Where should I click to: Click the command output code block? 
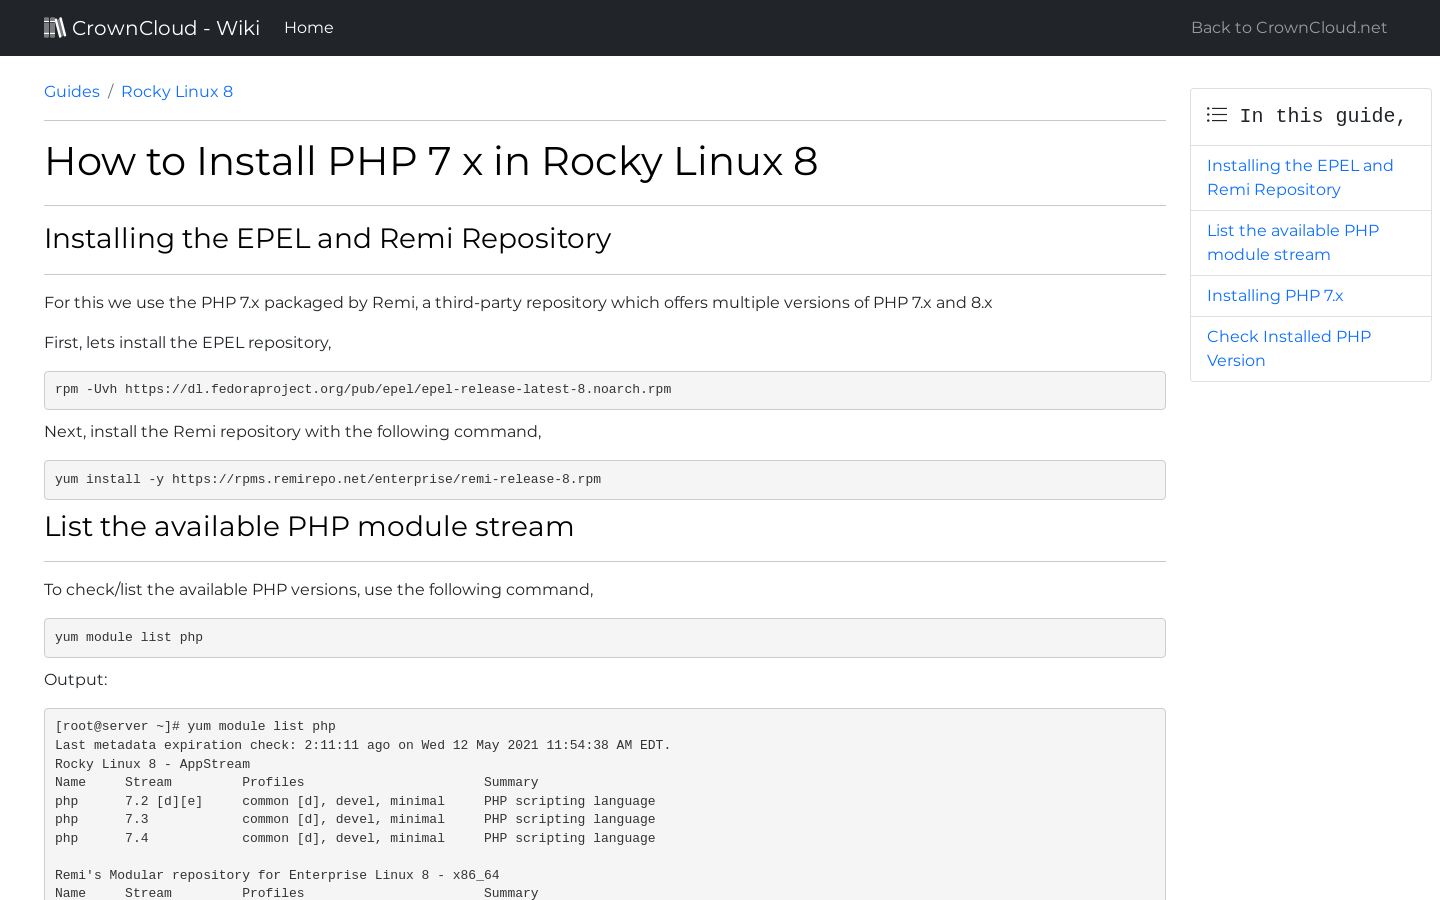604,800
